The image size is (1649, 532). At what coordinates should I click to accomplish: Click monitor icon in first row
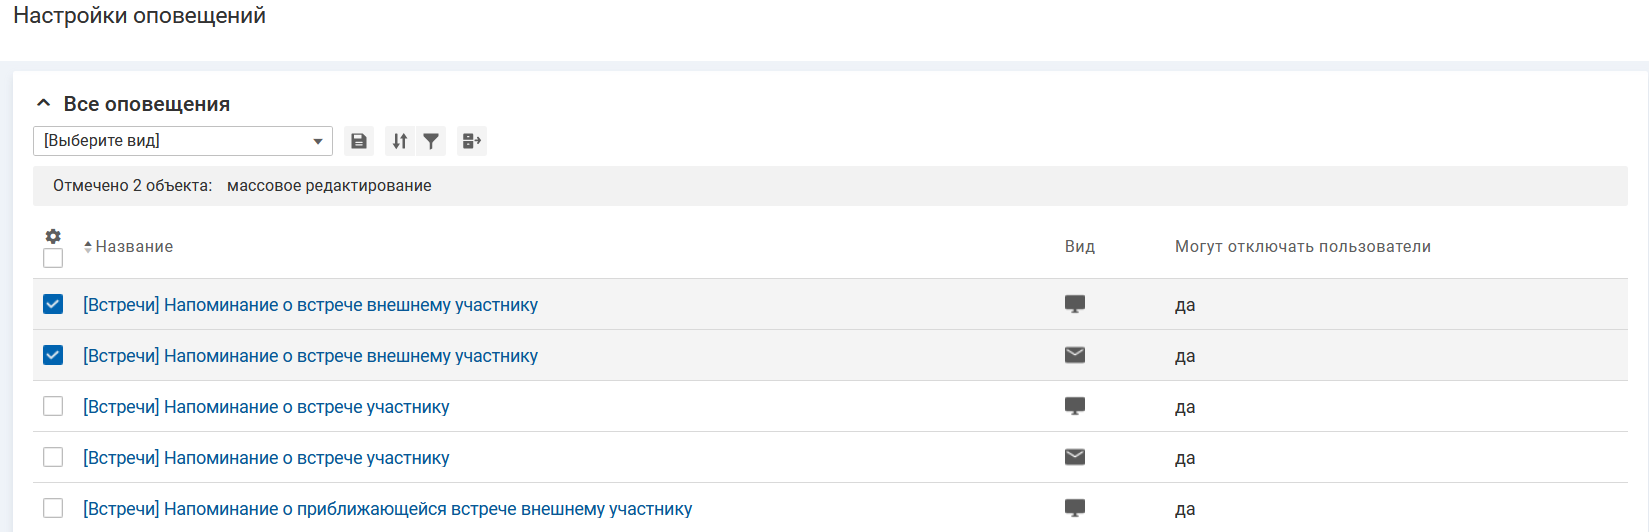pos(1075,304)
